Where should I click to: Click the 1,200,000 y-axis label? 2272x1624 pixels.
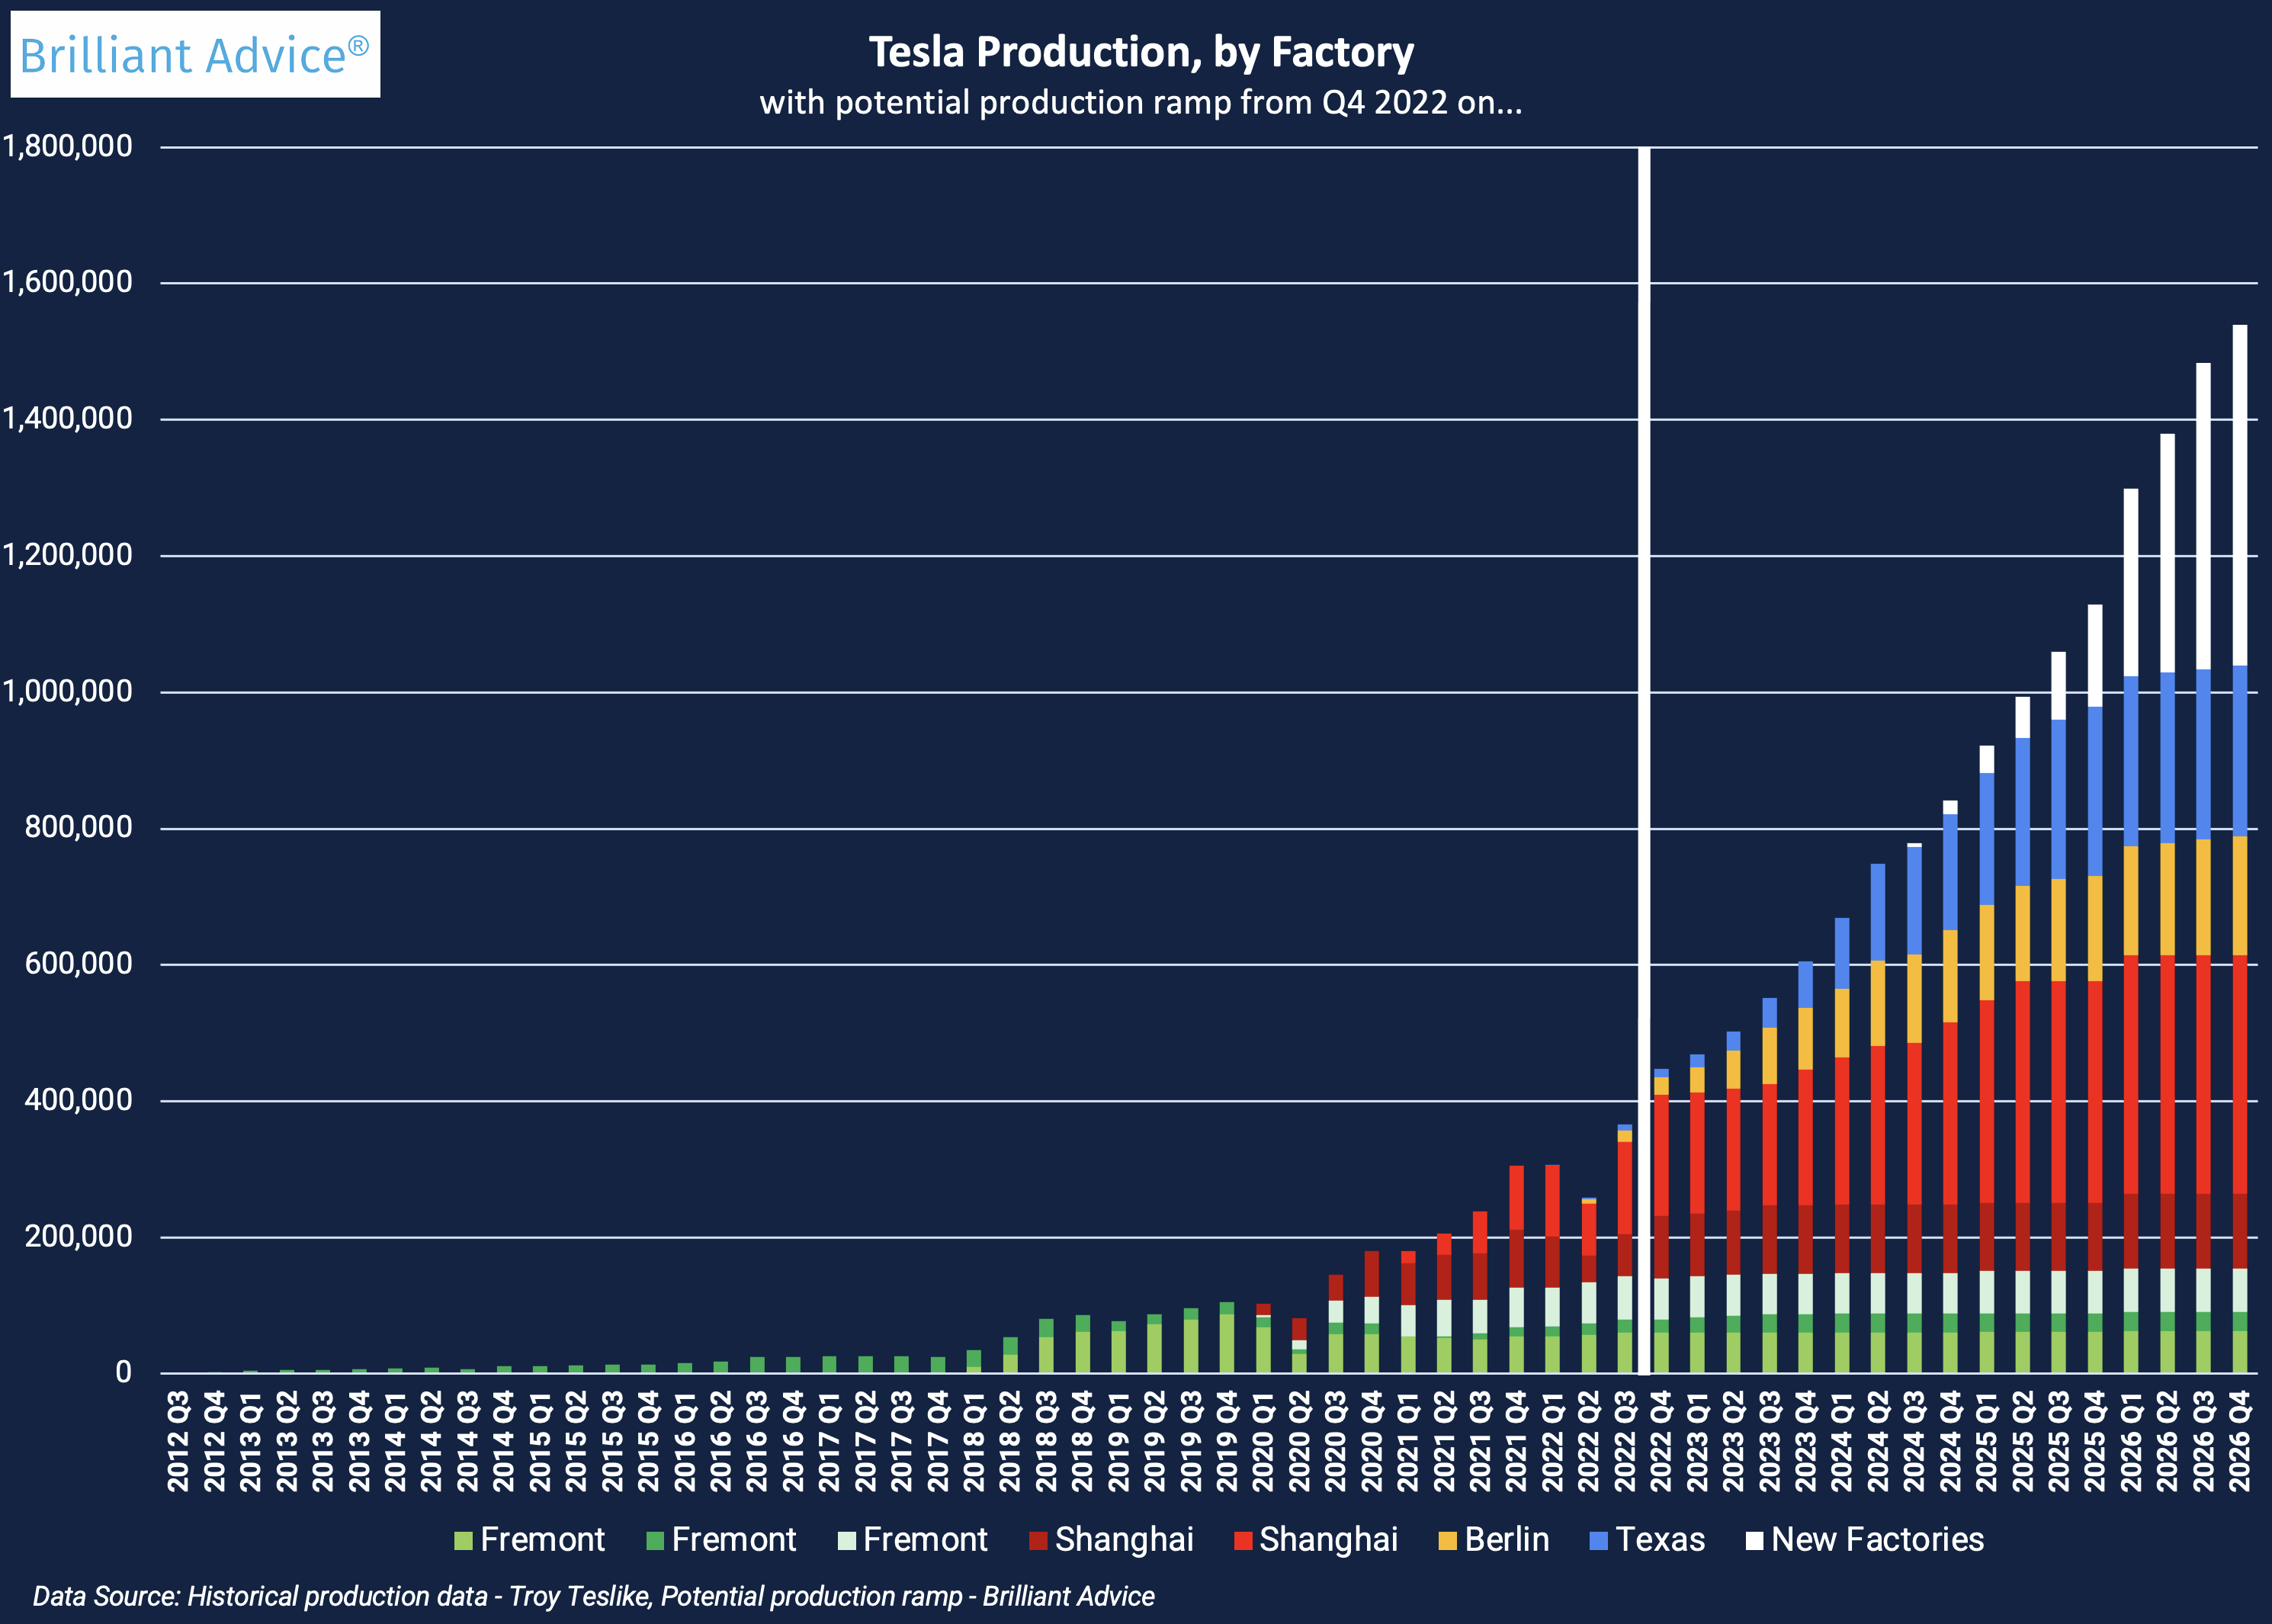(67, 555)
